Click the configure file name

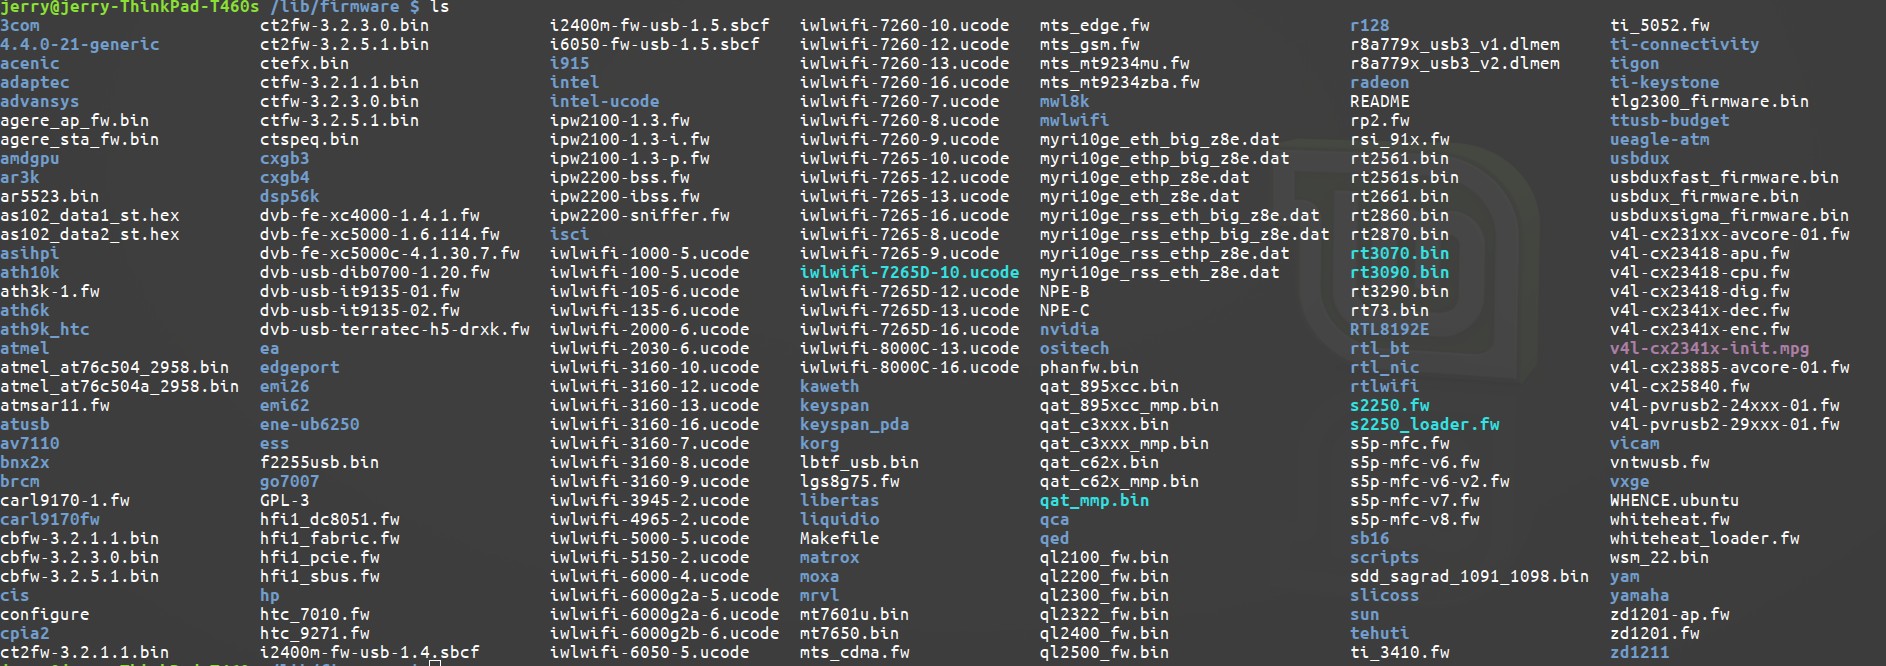pos(44,614)
